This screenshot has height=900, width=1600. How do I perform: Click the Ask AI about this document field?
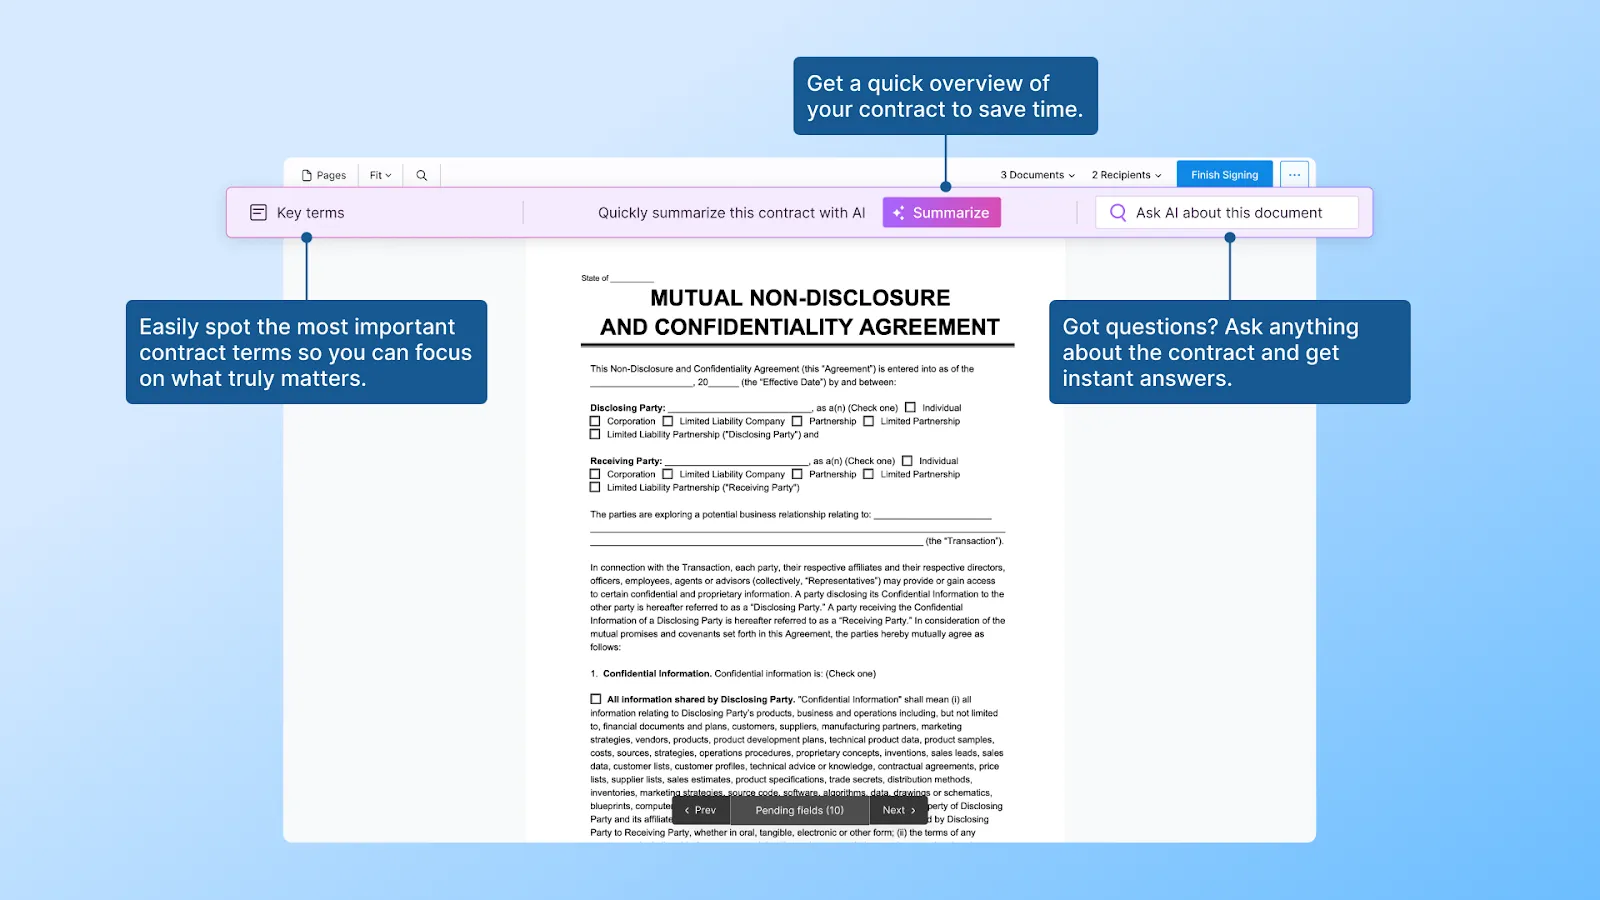pyautogui.click(x=1227, y=213)
